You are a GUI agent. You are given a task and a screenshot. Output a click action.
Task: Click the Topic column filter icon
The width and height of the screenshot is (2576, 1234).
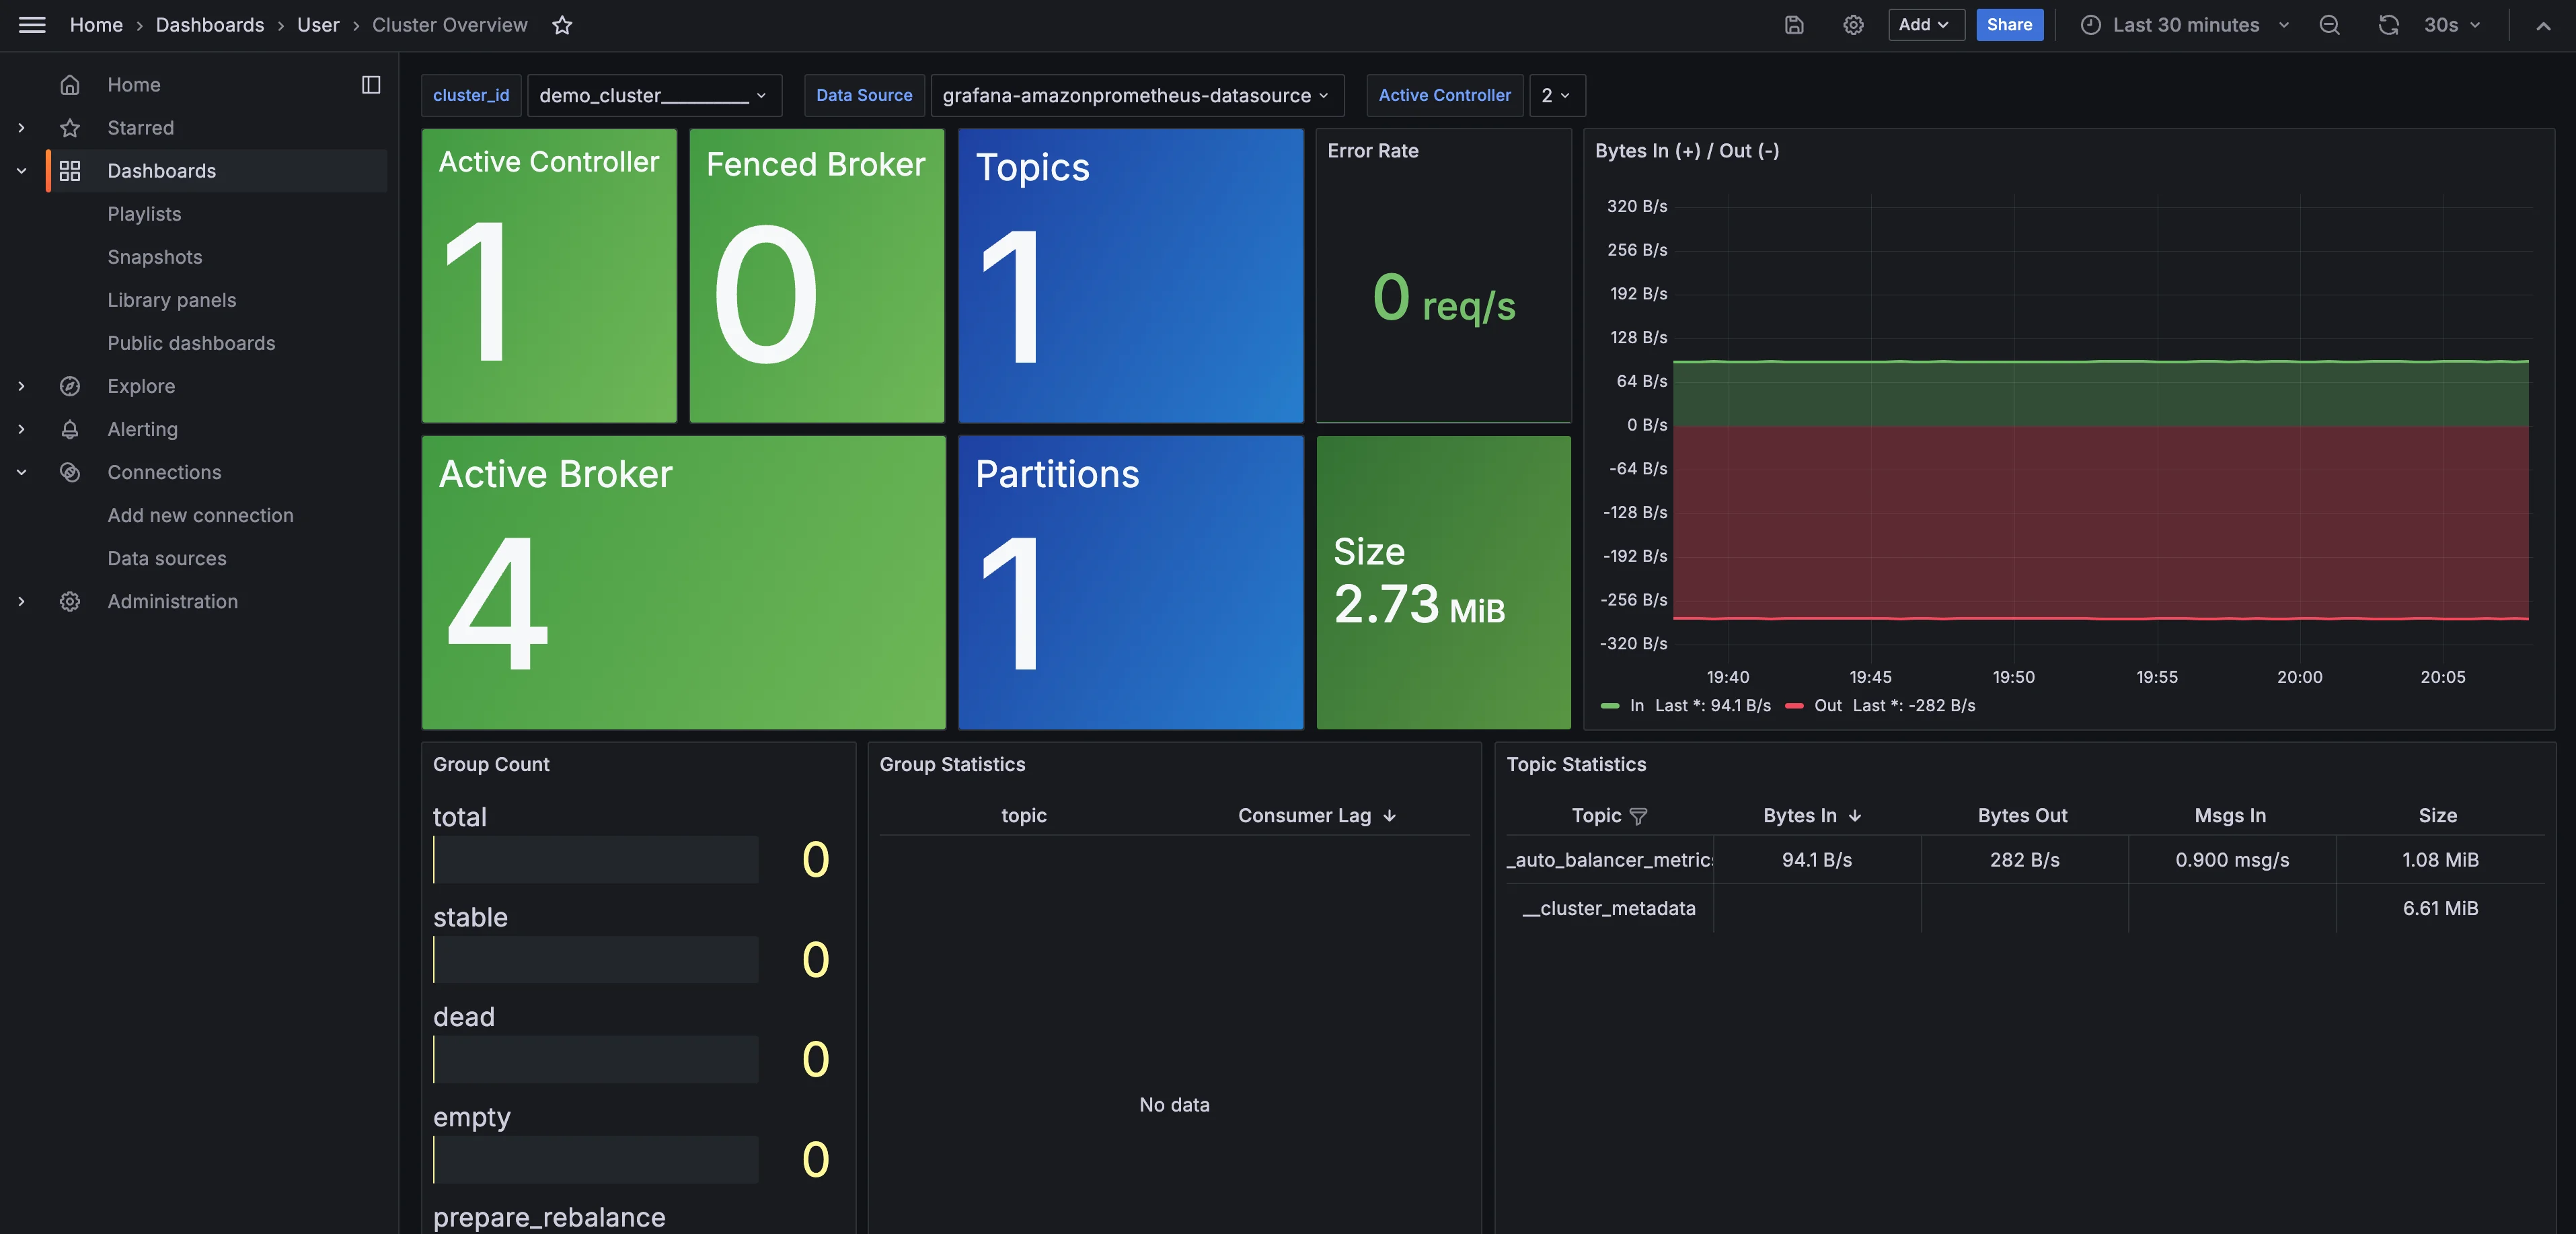pos(1638,816)
